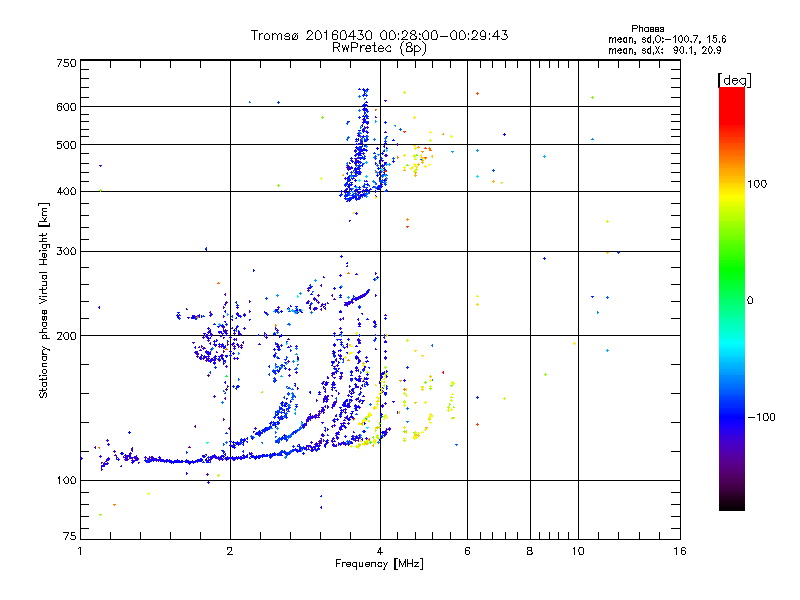Click the x-axis tick label '6'

[x=467, y=551]
